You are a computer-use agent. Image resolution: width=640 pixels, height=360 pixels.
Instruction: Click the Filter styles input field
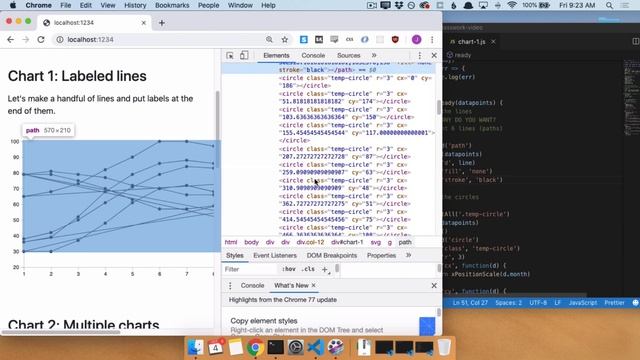pyautogui.click(x=250, y=269)
